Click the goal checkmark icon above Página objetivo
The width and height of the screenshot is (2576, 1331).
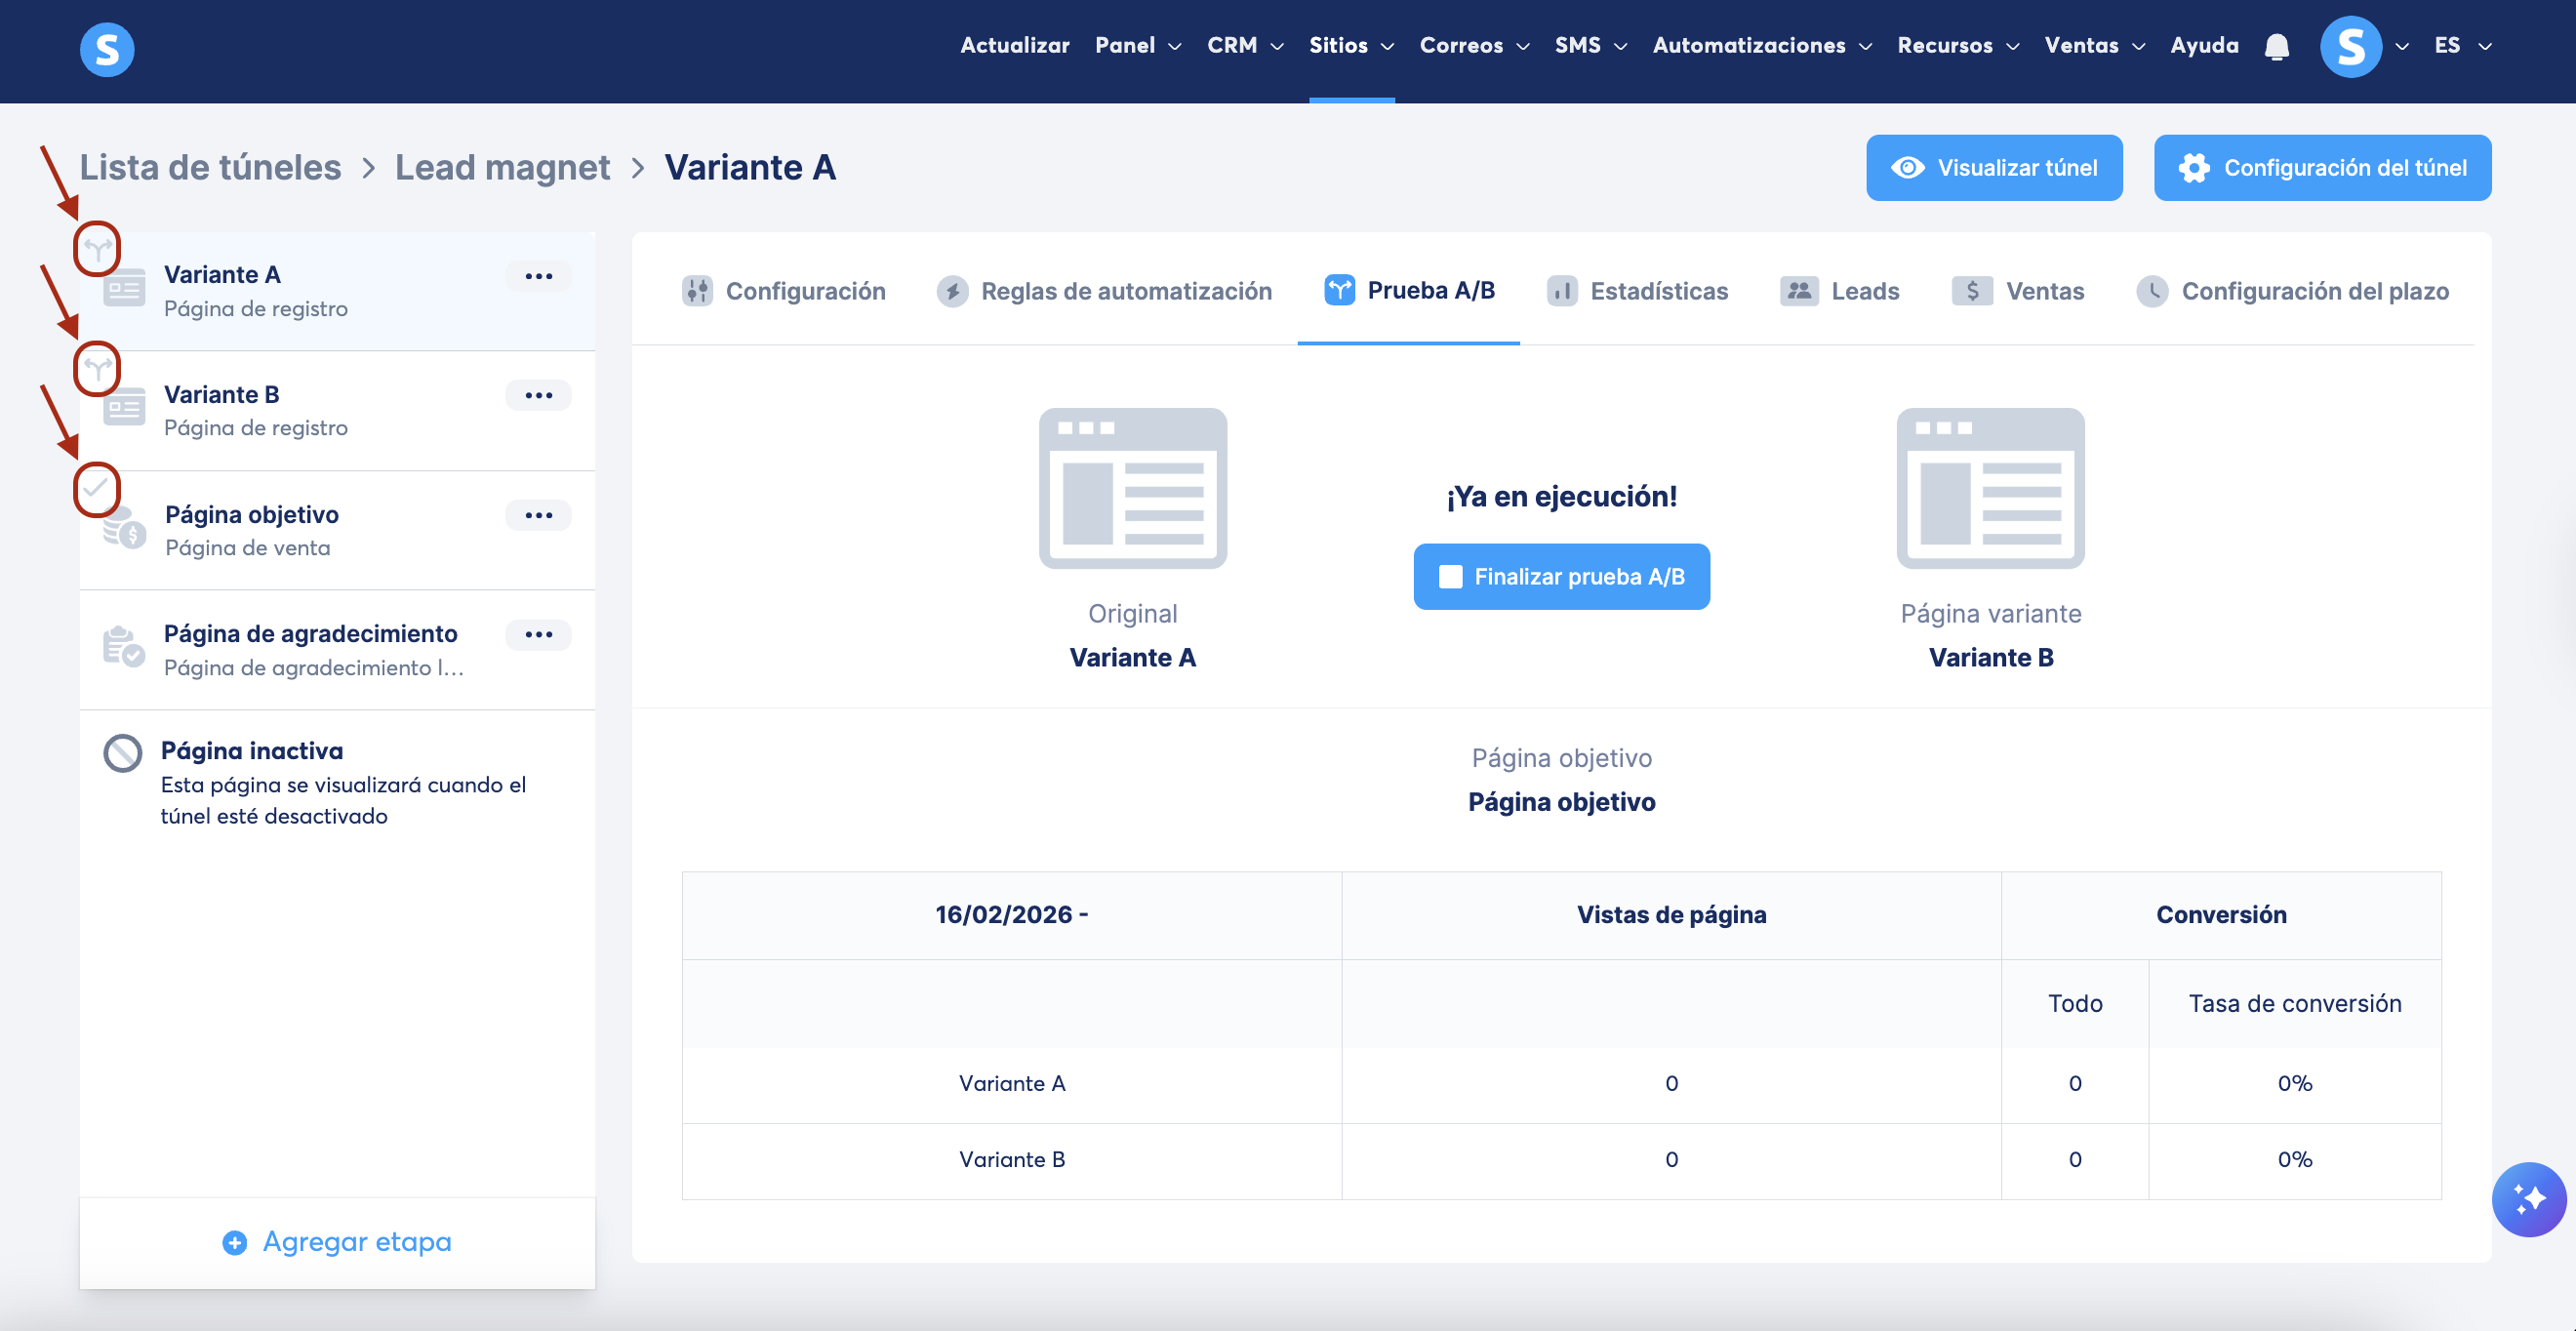(97, 489)
